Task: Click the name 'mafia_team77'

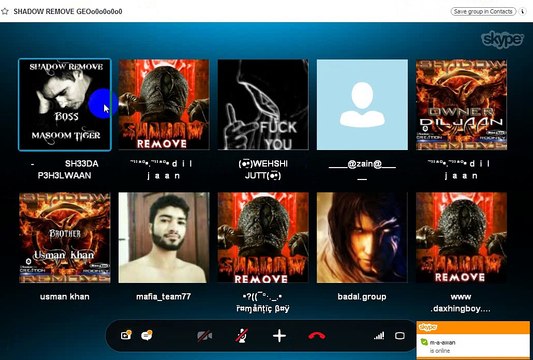Action: point(164,297)
